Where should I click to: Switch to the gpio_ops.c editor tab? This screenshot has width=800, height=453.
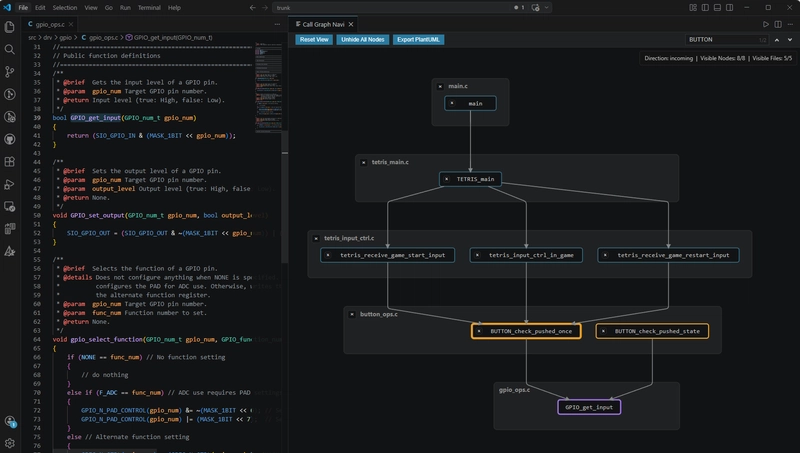[50, 24]
